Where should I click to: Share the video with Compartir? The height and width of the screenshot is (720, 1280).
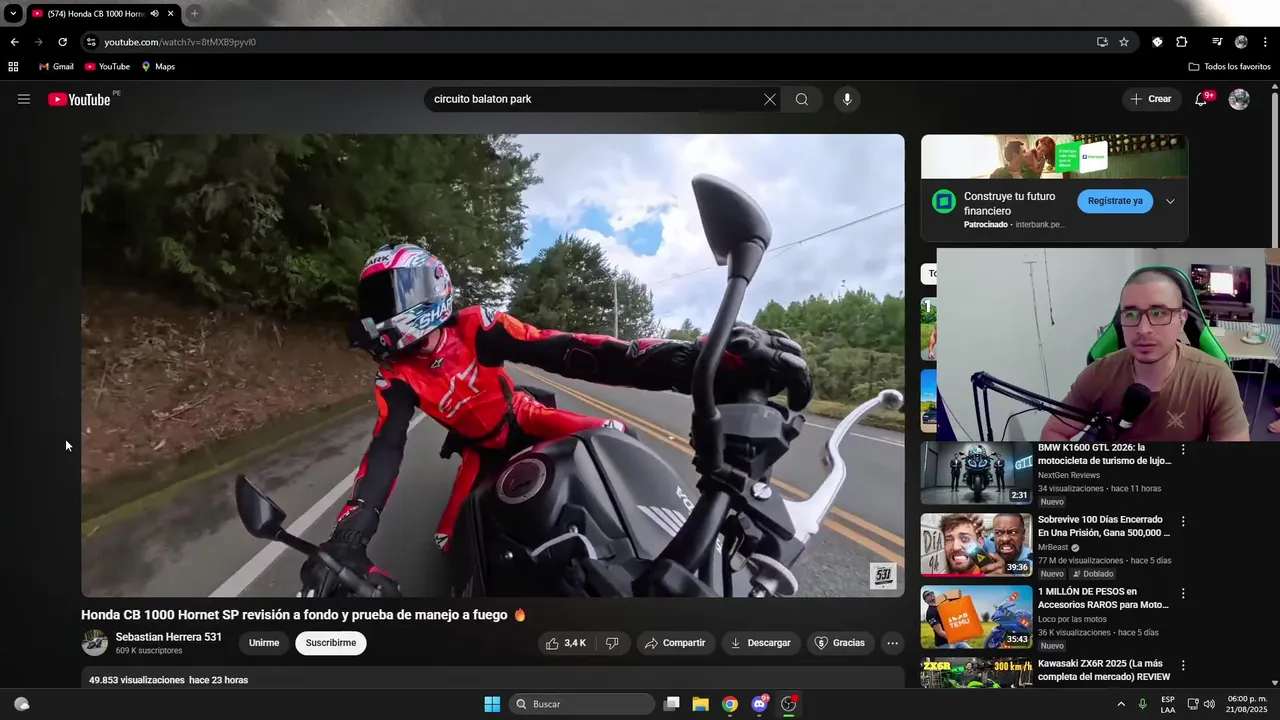(675, 643)
